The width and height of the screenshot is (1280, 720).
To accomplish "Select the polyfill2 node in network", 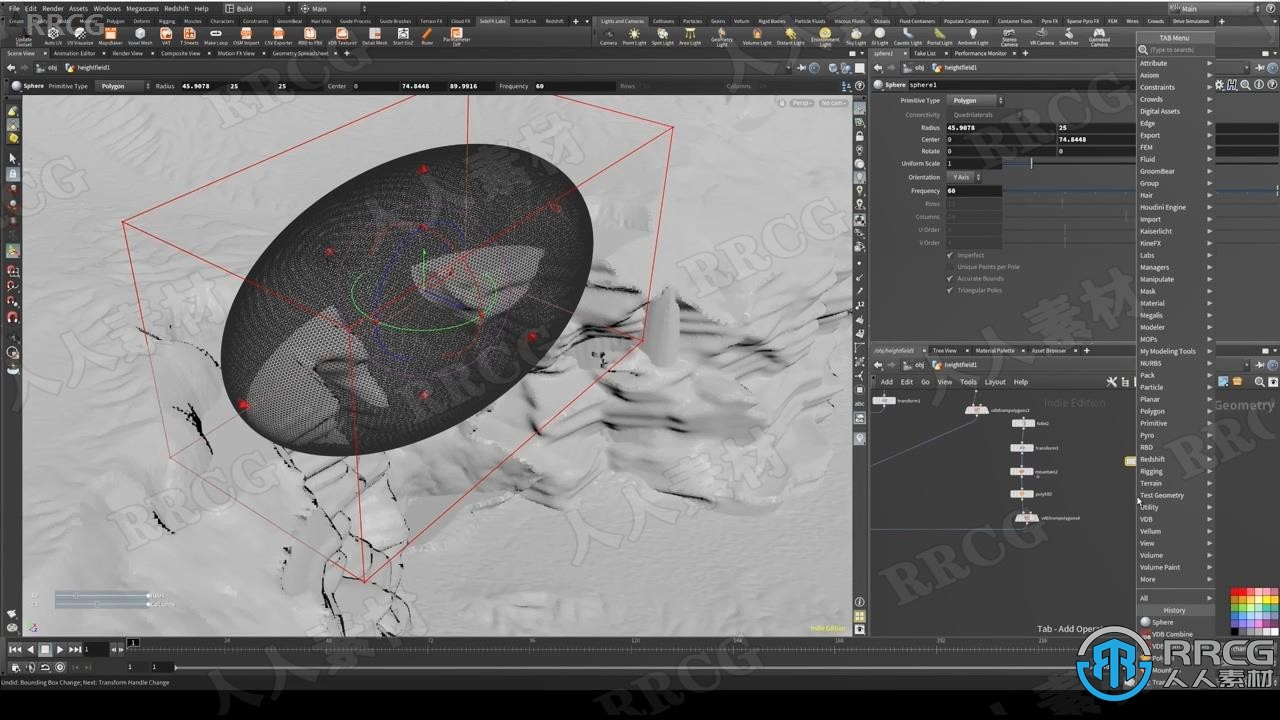I will pyautogui.click(x=1022, y=494).
